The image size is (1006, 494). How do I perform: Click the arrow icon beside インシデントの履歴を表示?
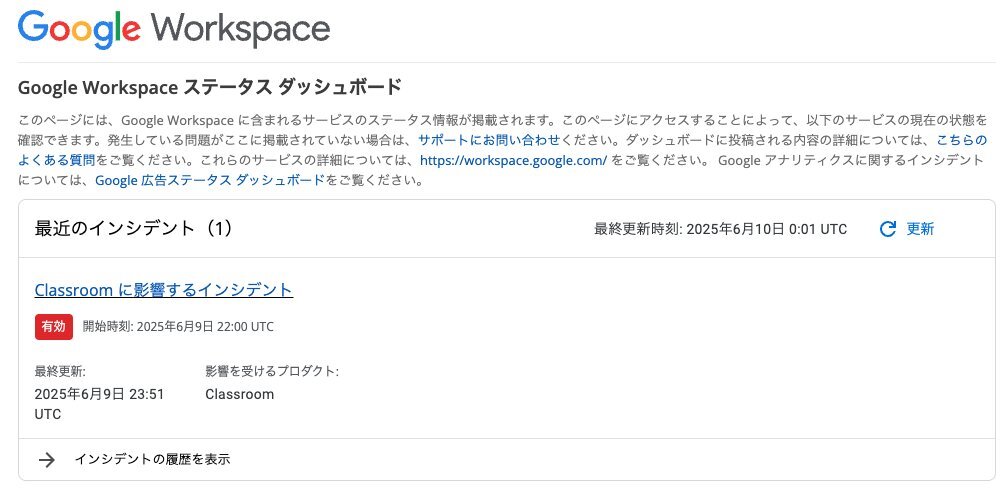(x=46, y=459)
